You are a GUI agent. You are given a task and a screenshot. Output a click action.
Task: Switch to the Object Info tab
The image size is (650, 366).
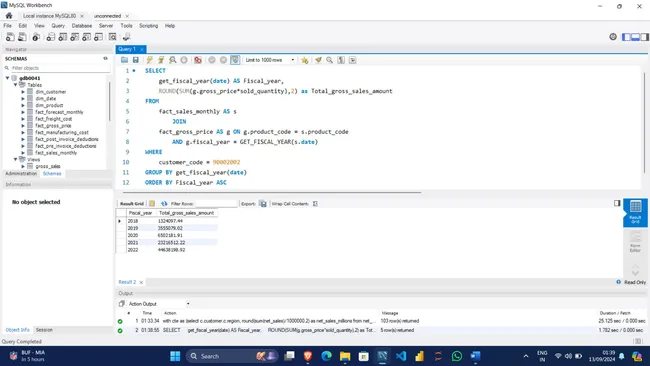(x=17, y=330)
